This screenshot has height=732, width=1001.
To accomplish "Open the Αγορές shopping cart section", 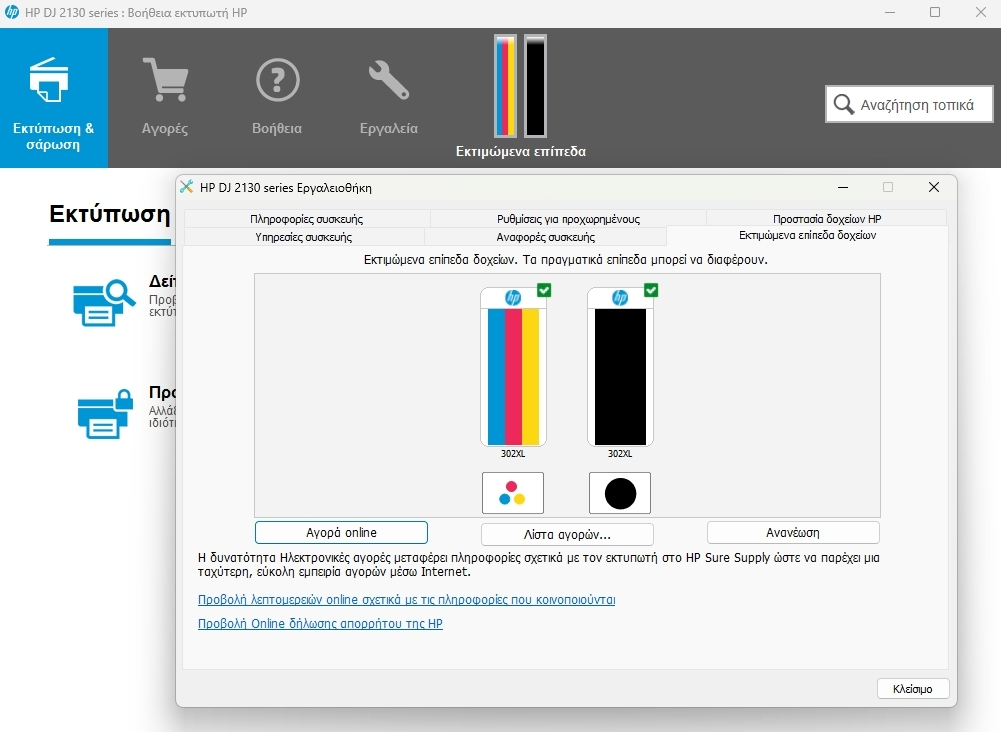I will (165, 96).
